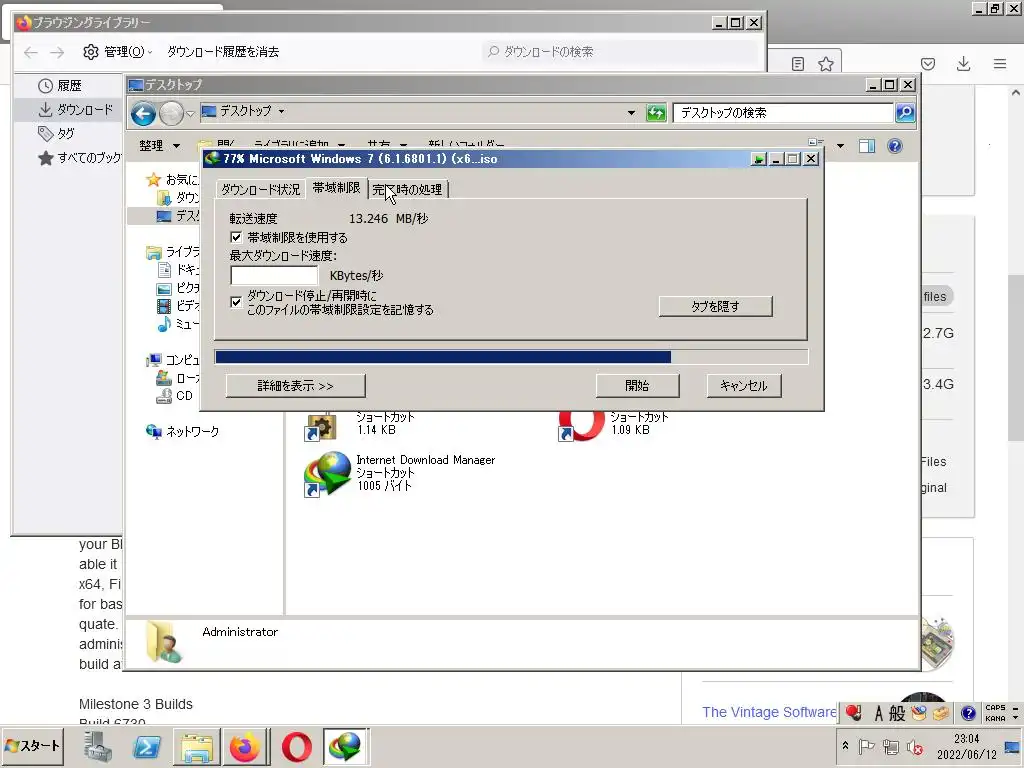
Task: Open the address bar history dropdown
Action: (x=631, y=112)
